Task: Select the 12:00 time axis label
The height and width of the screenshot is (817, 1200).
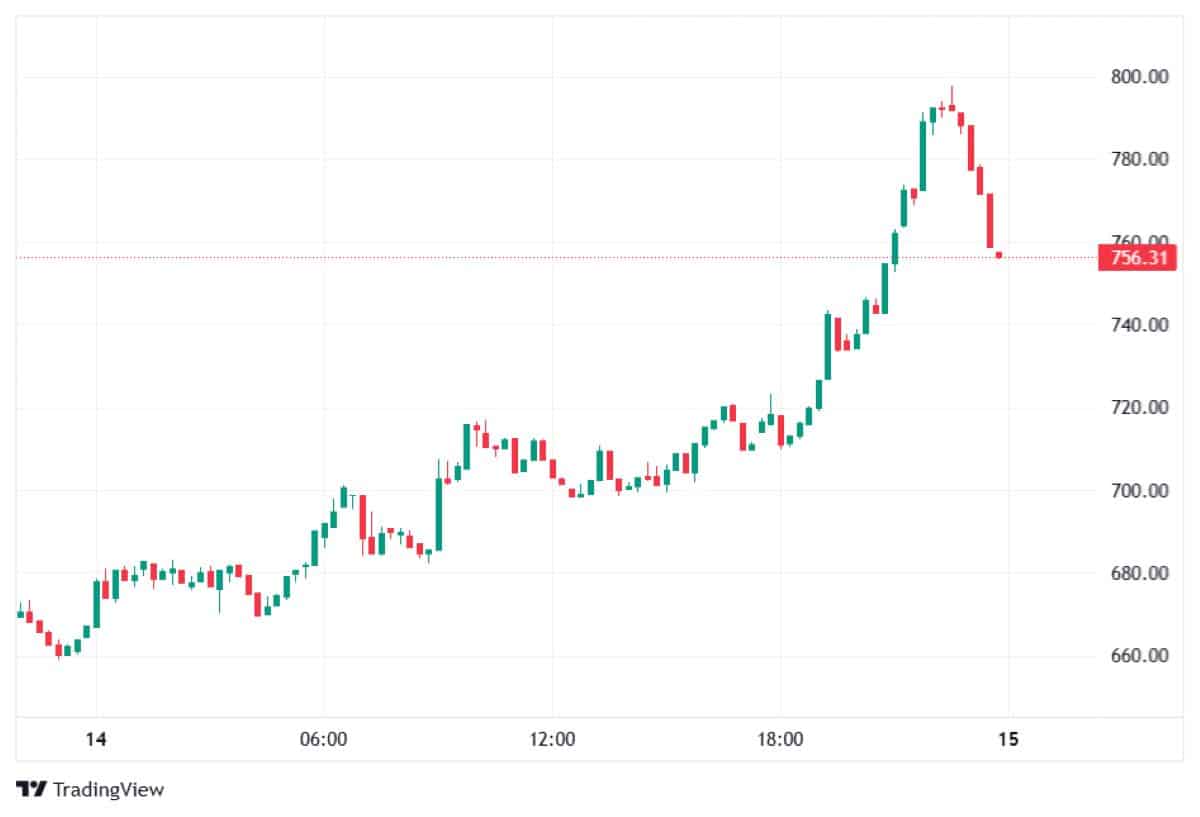Action: (552, 740)
